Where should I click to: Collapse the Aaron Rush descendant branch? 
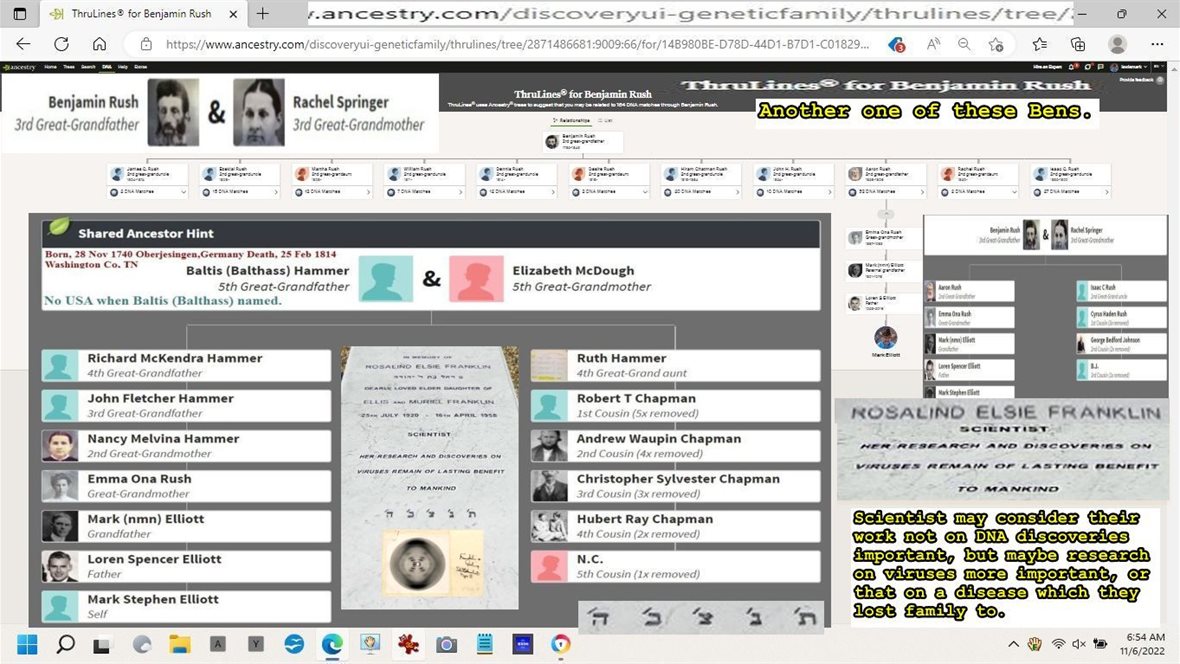884,214
